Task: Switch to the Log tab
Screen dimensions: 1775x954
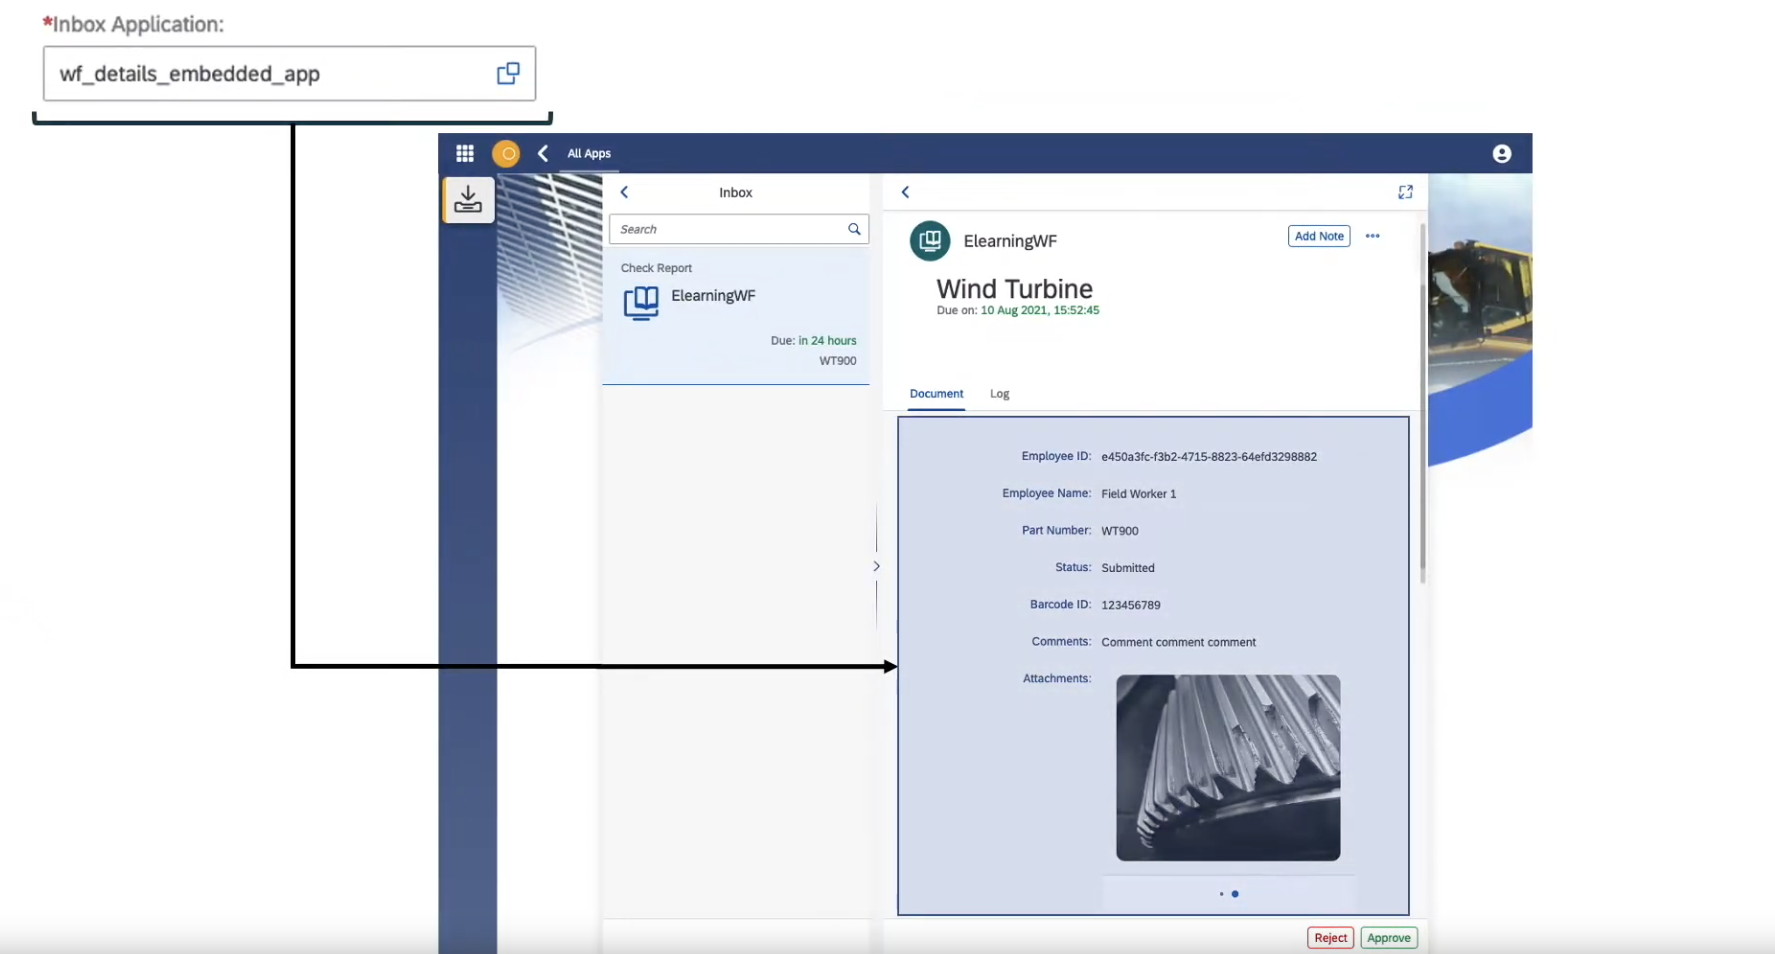Action: click(999, 394)
